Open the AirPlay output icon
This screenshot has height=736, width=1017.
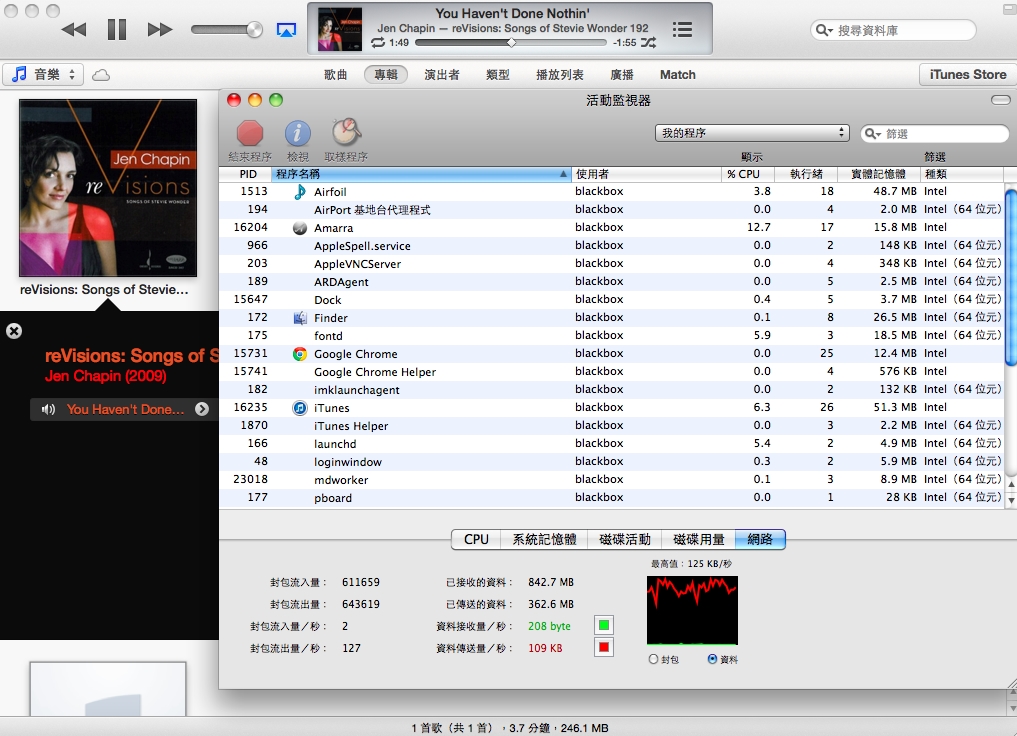click(286, 30)
